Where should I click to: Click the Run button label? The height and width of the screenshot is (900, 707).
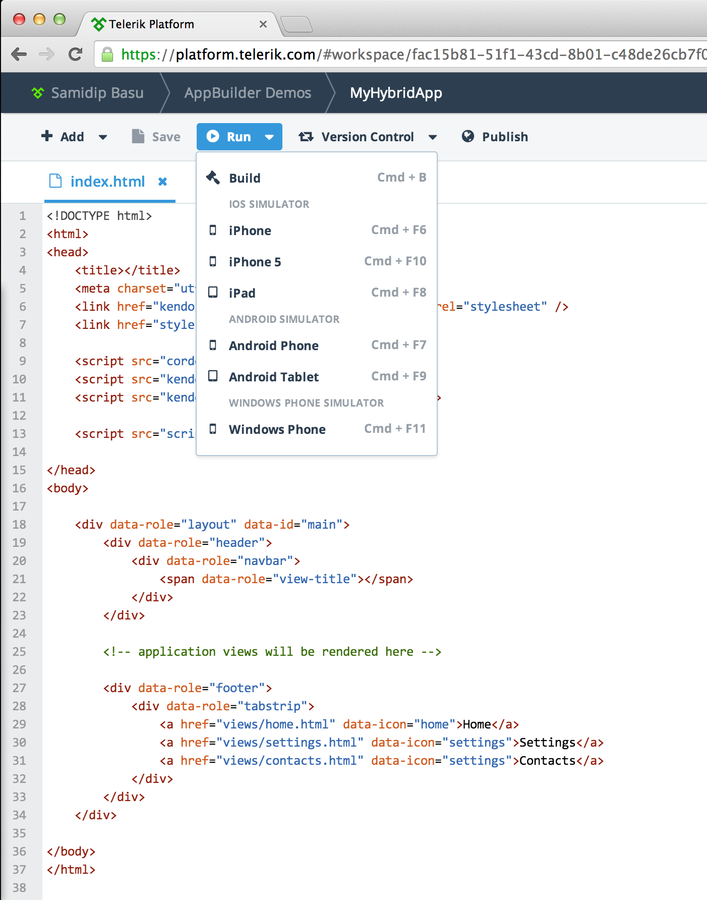pos(239,137)
